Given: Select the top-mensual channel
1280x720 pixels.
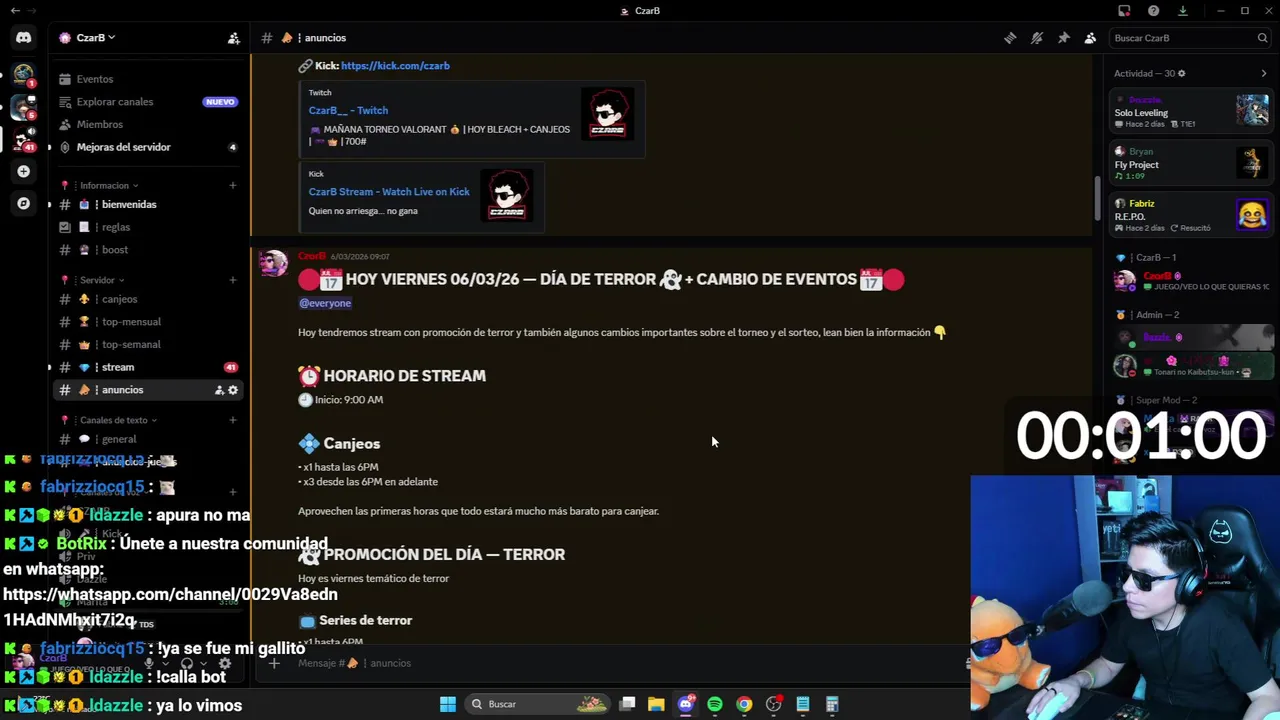Looking at the screenshot, I should [148, 322].
